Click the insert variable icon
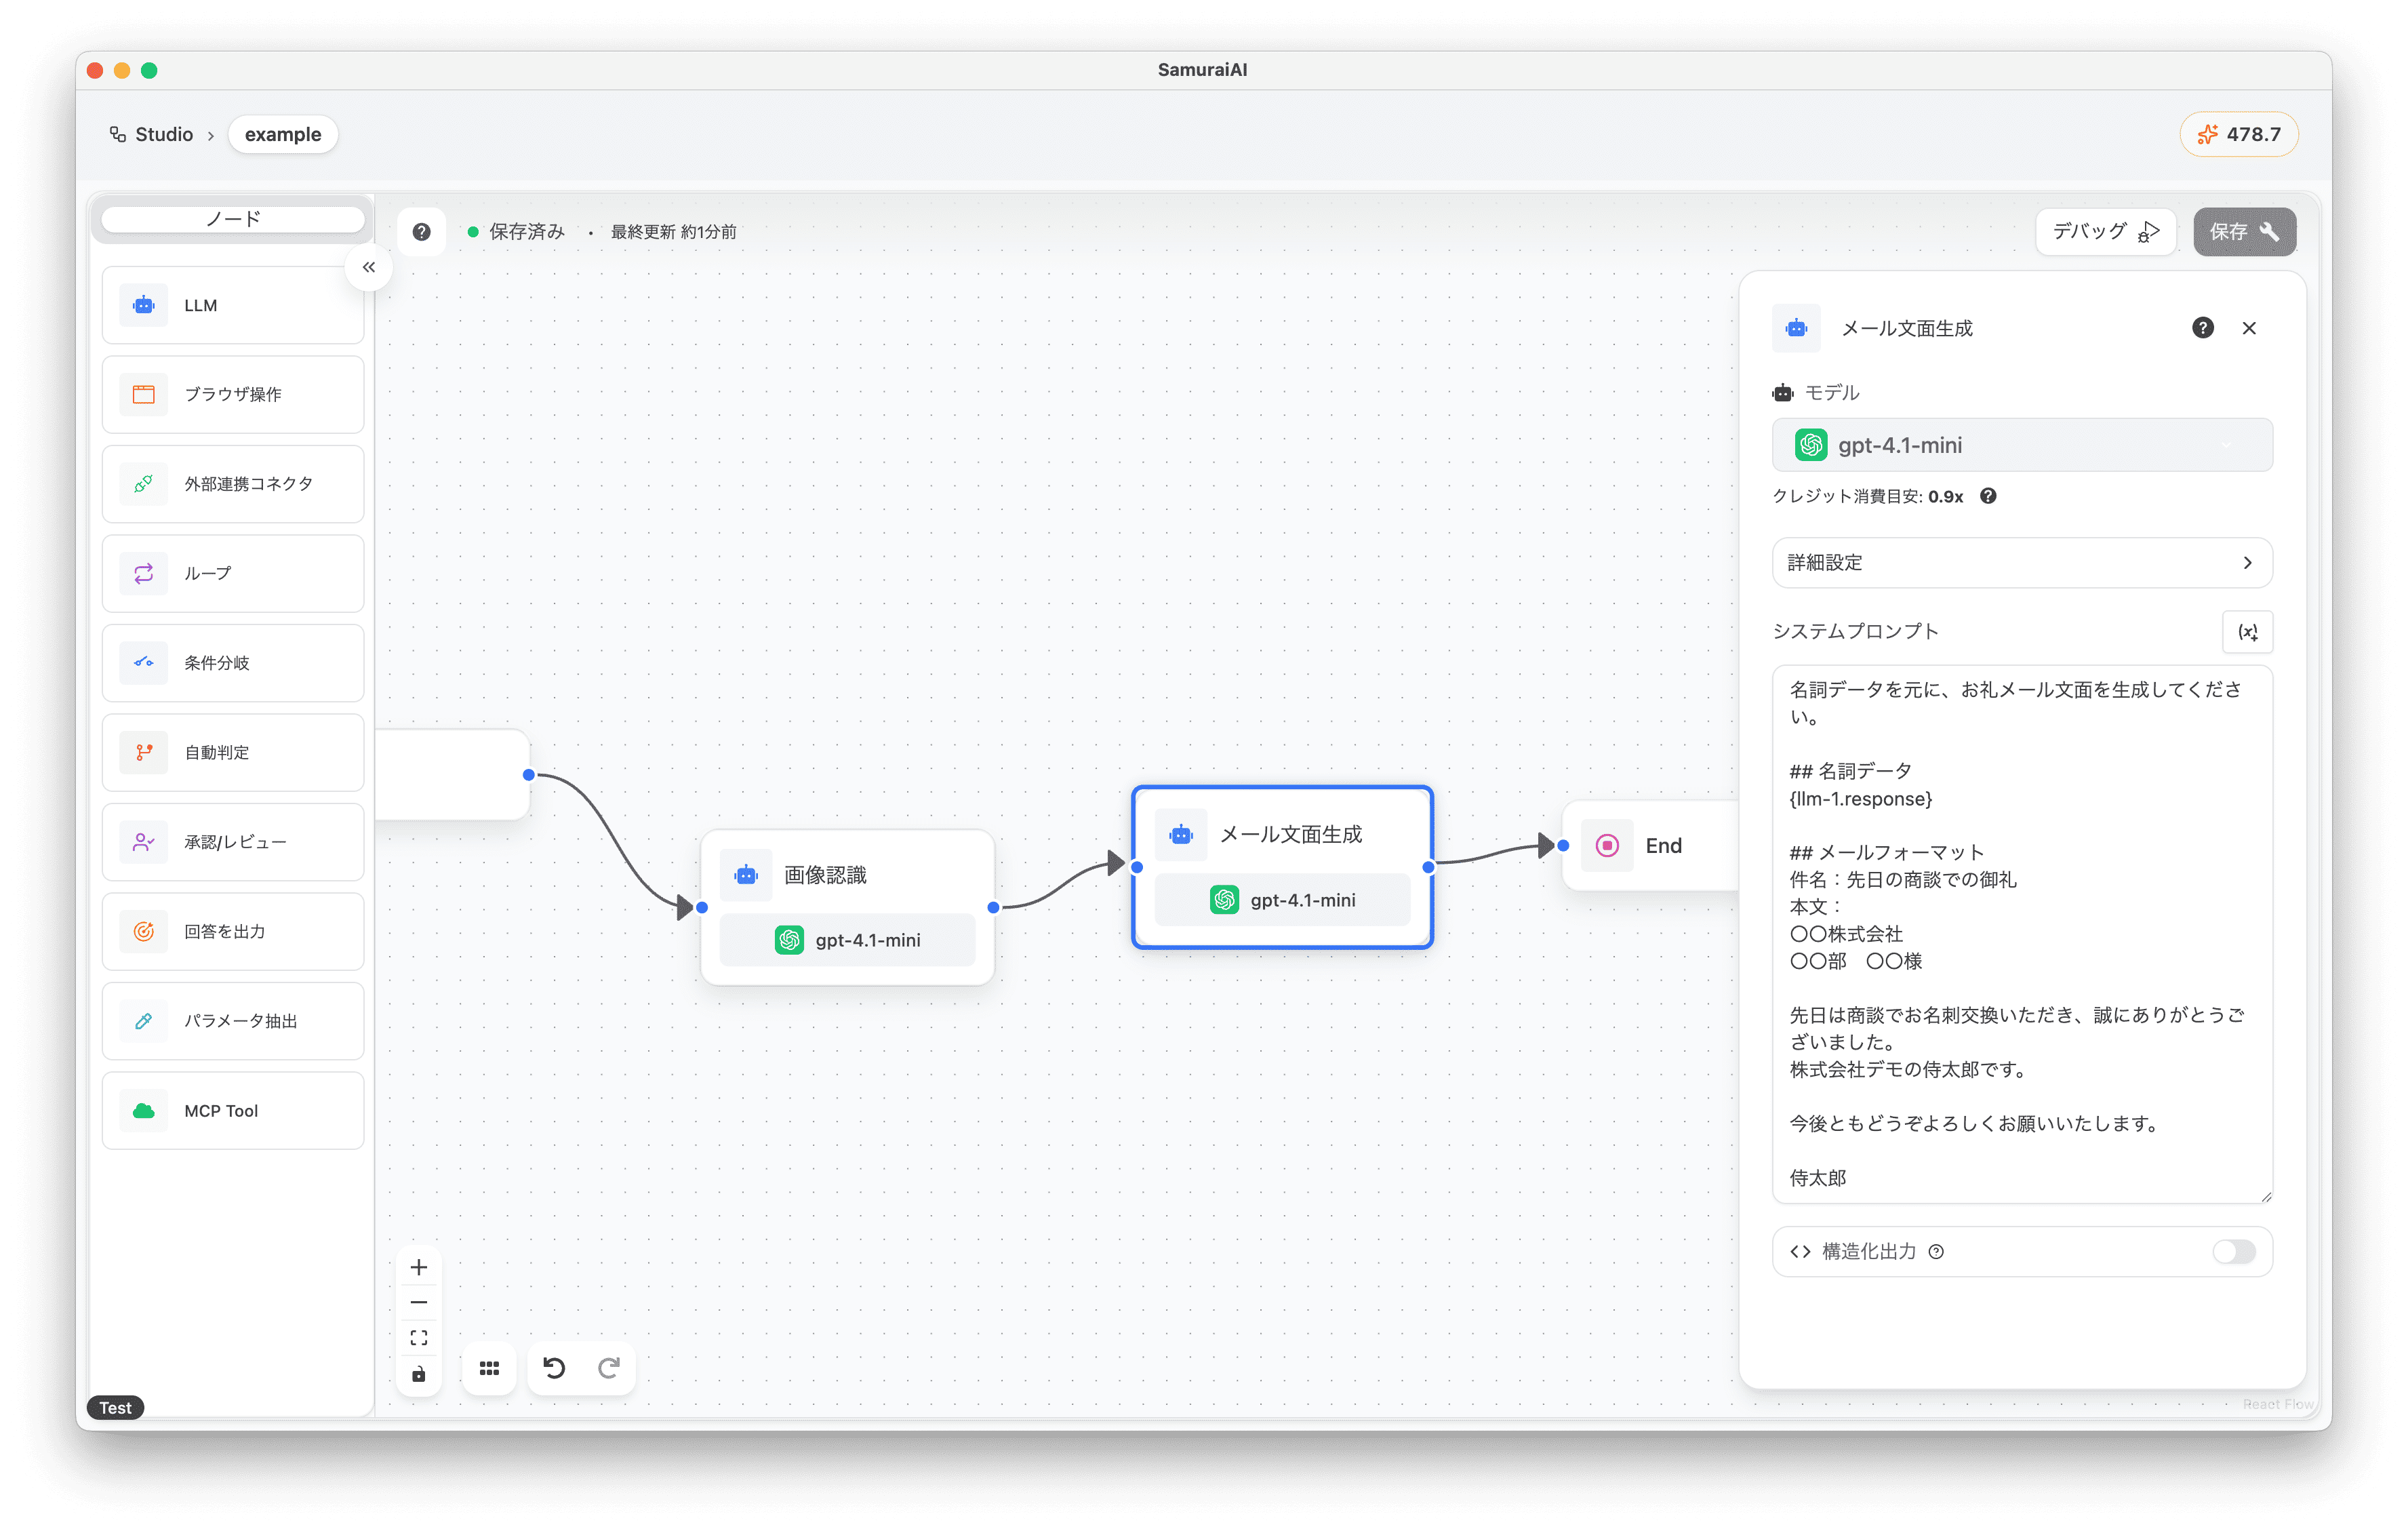This screenshot has height=1531, width=2408. (x=2247, y=632)
